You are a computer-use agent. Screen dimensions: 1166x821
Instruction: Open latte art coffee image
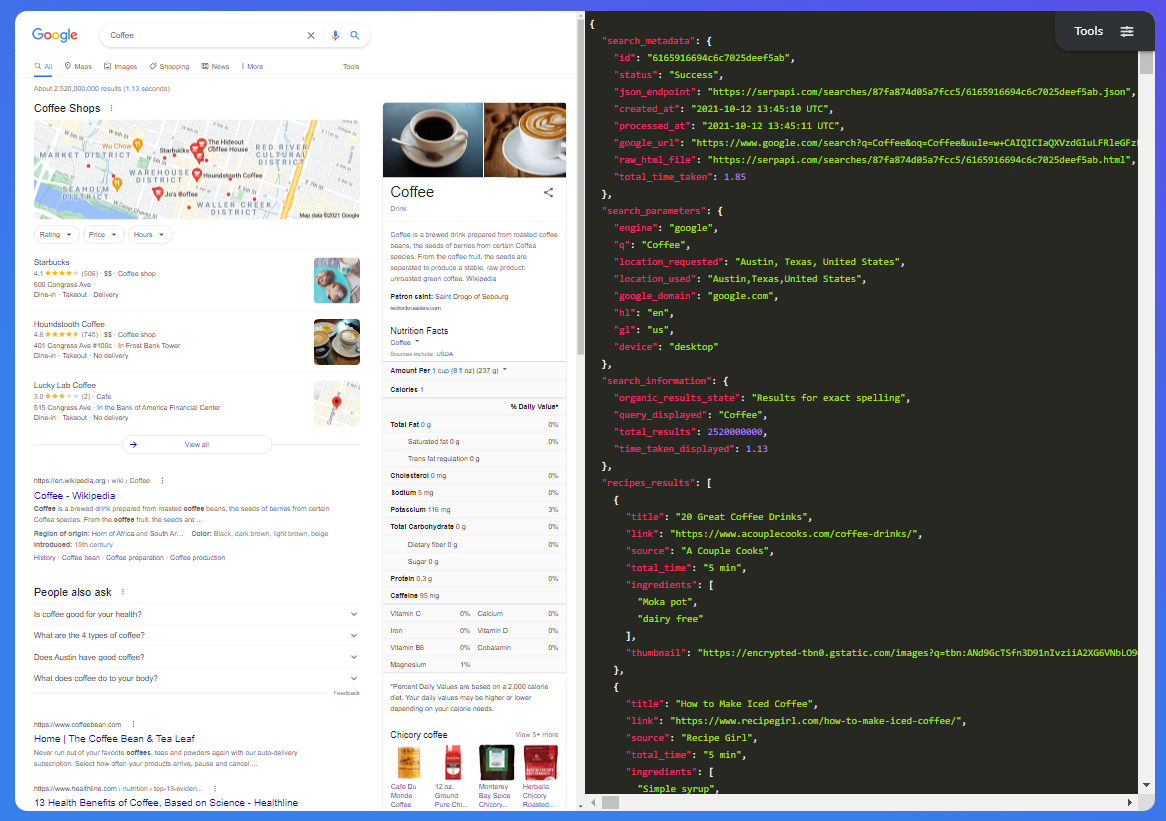(x=525, y=140)
